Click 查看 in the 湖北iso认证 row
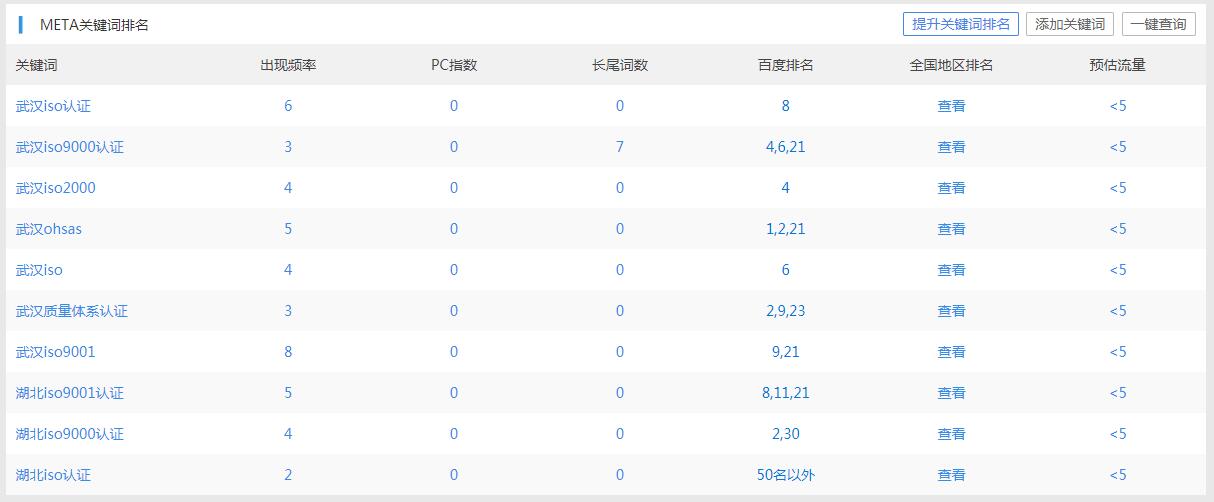1214x502 pixels. pos(951,475)
